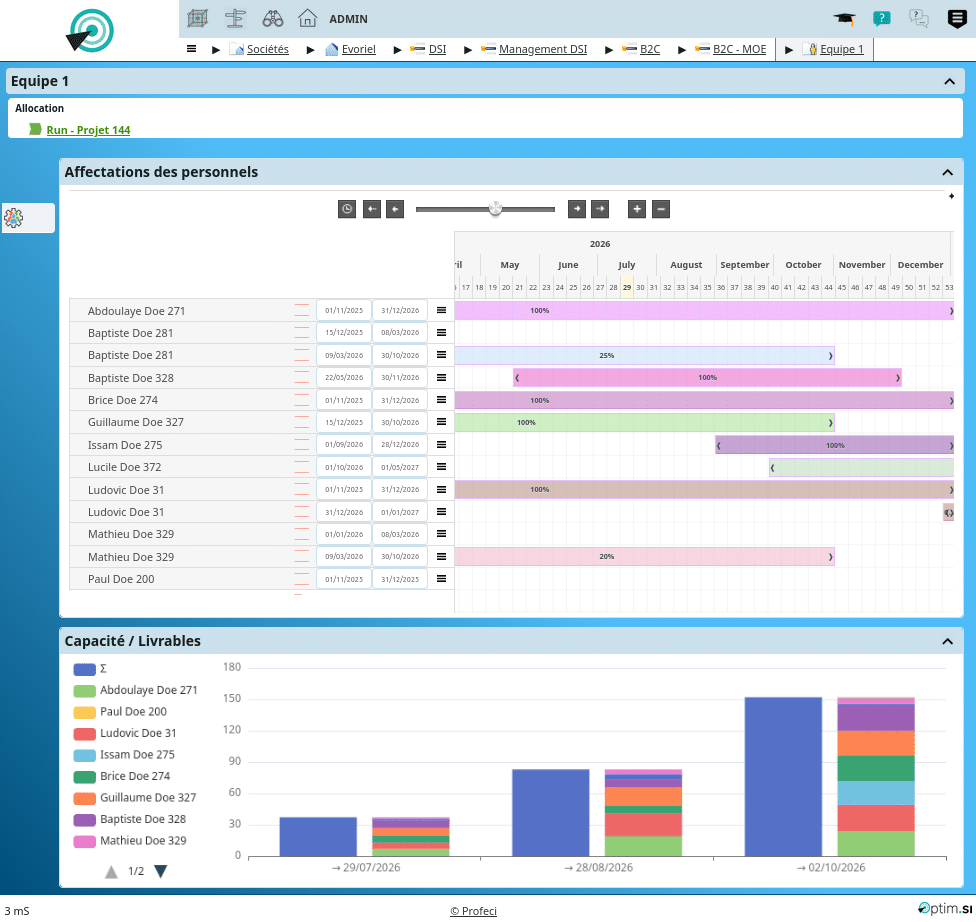The width and height of the screenshot is (976, 922).
Task: Toggle the Σ sum legend series
Action: [x=90, y=669]
